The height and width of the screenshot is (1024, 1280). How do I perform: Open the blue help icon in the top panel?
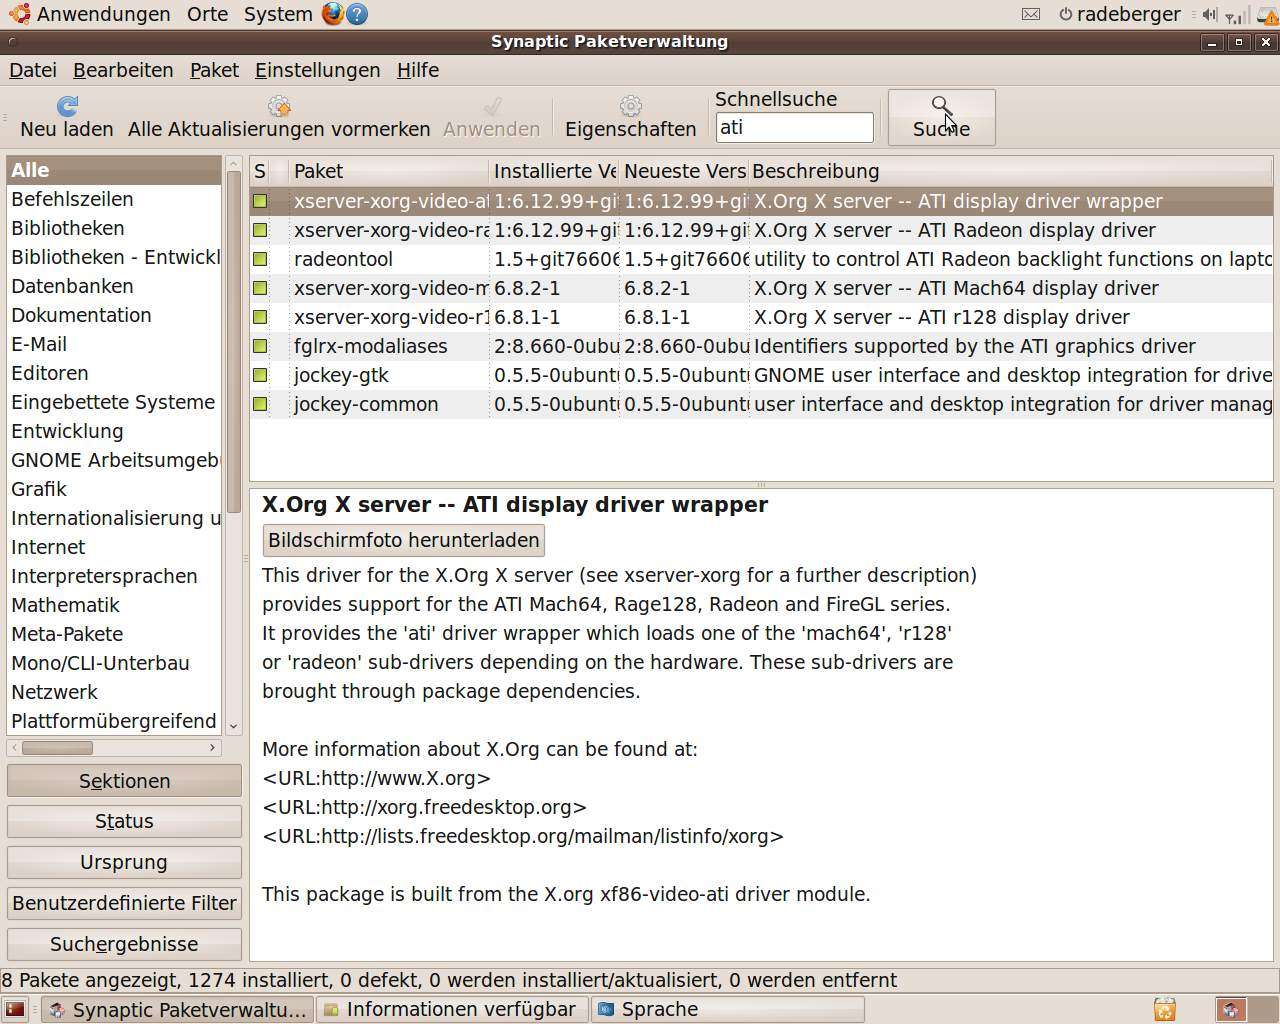pos(357,14)
